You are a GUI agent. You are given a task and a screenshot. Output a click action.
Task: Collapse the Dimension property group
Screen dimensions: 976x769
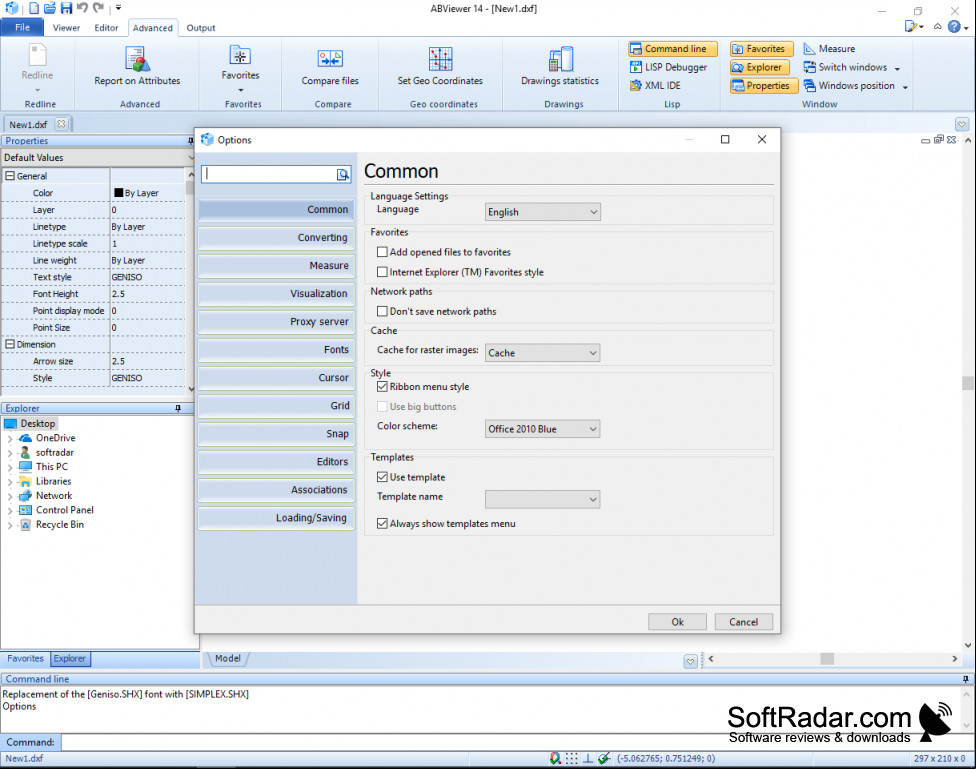click(10, 344)
